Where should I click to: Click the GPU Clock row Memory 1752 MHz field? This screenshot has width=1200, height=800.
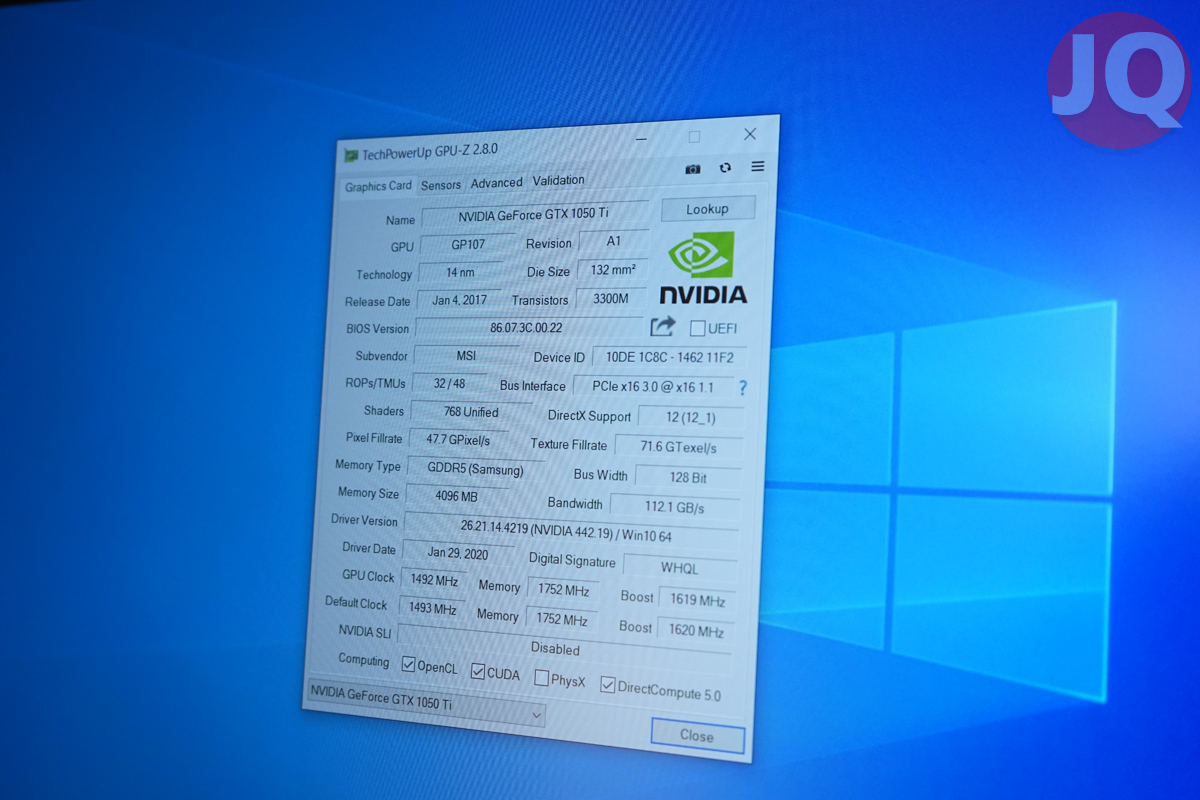pos(564,590)
